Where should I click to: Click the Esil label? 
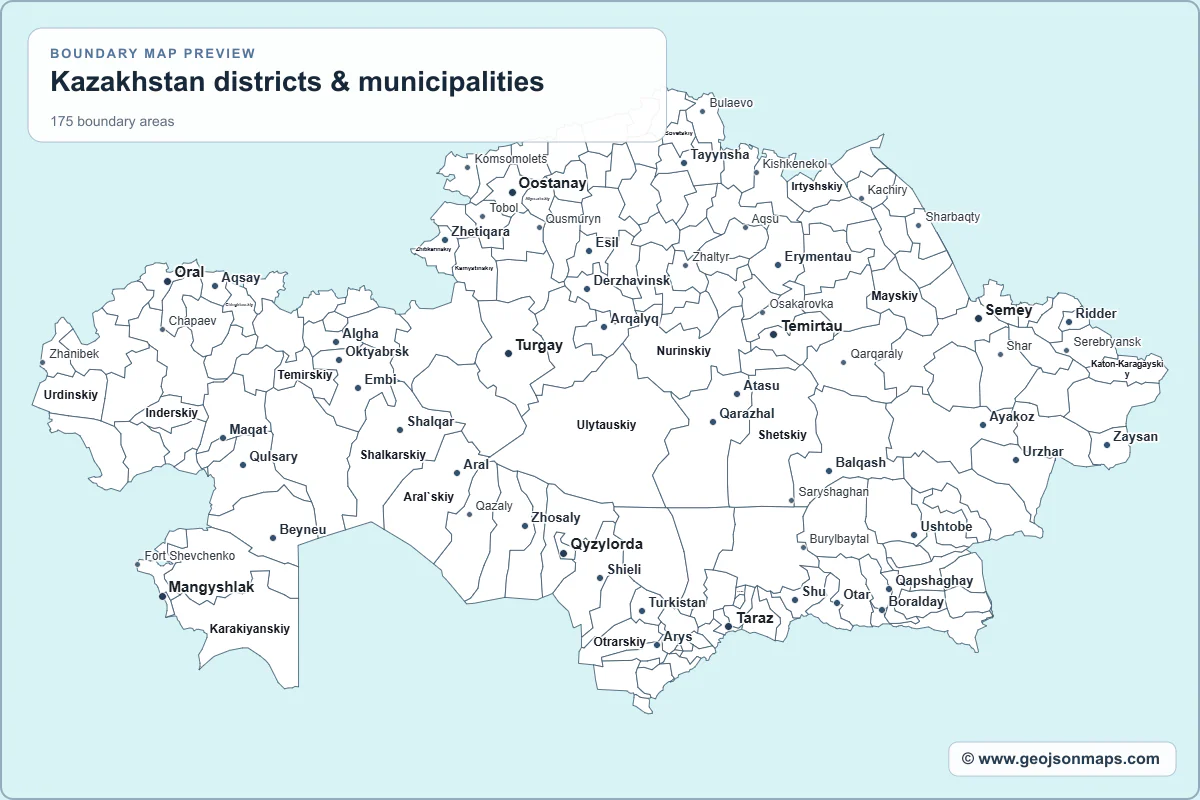pos(607,243)
